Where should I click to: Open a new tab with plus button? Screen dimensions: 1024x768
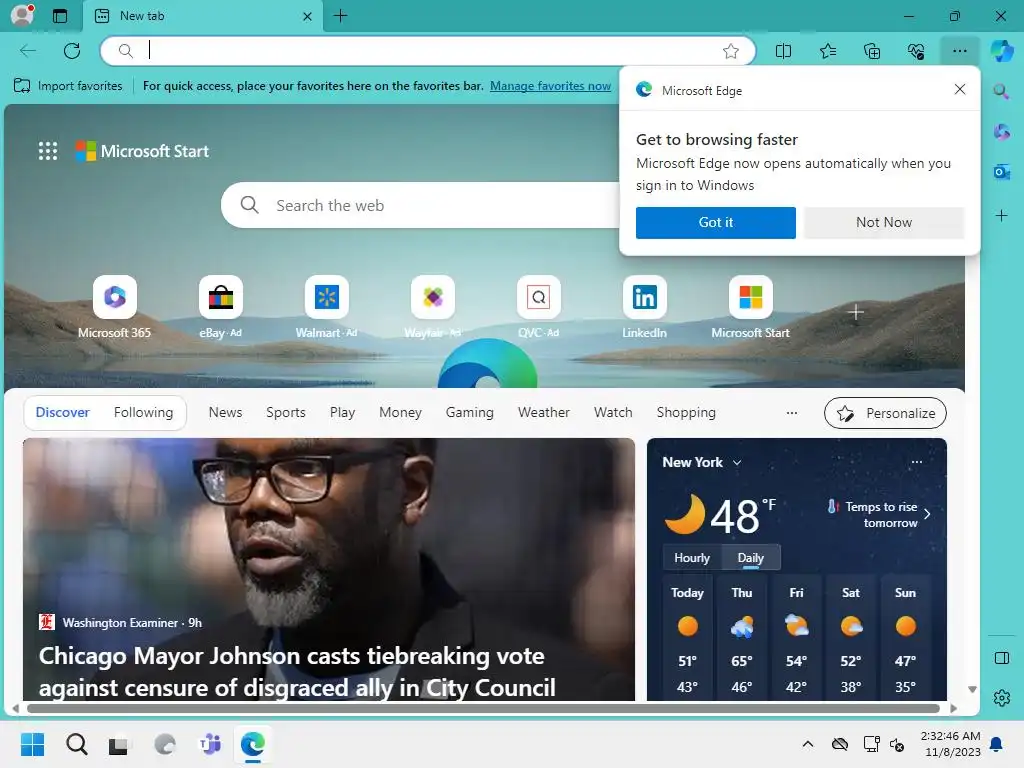click(x=340, y=16)
